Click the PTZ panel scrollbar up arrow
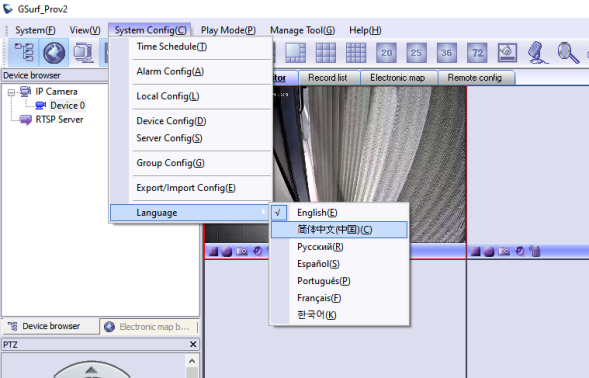 192,361
